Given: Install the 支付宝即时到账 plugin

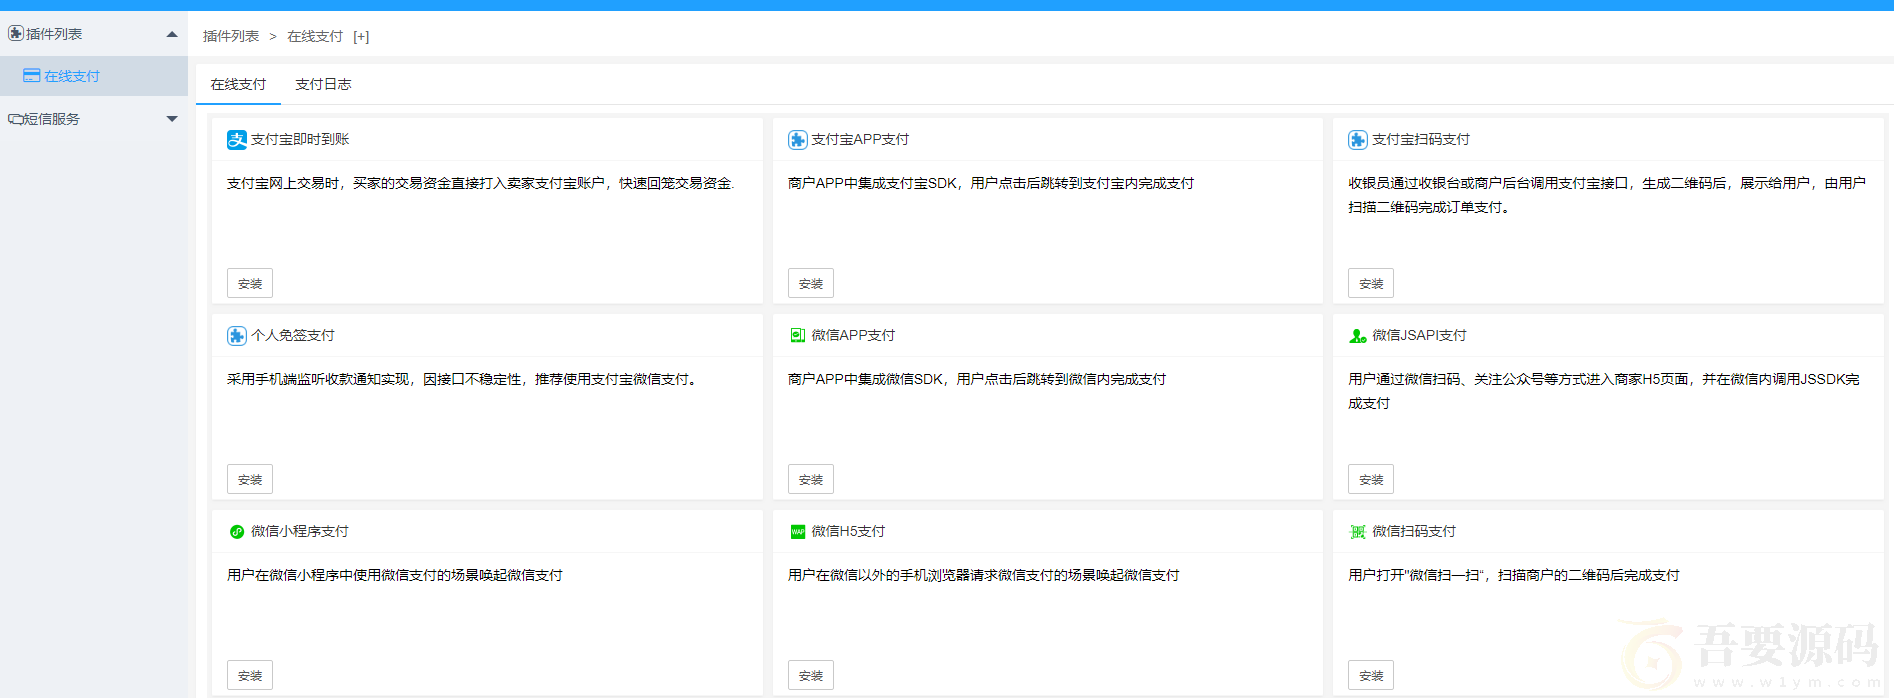Looking at the screenshot, I should [x=250, y=283].
